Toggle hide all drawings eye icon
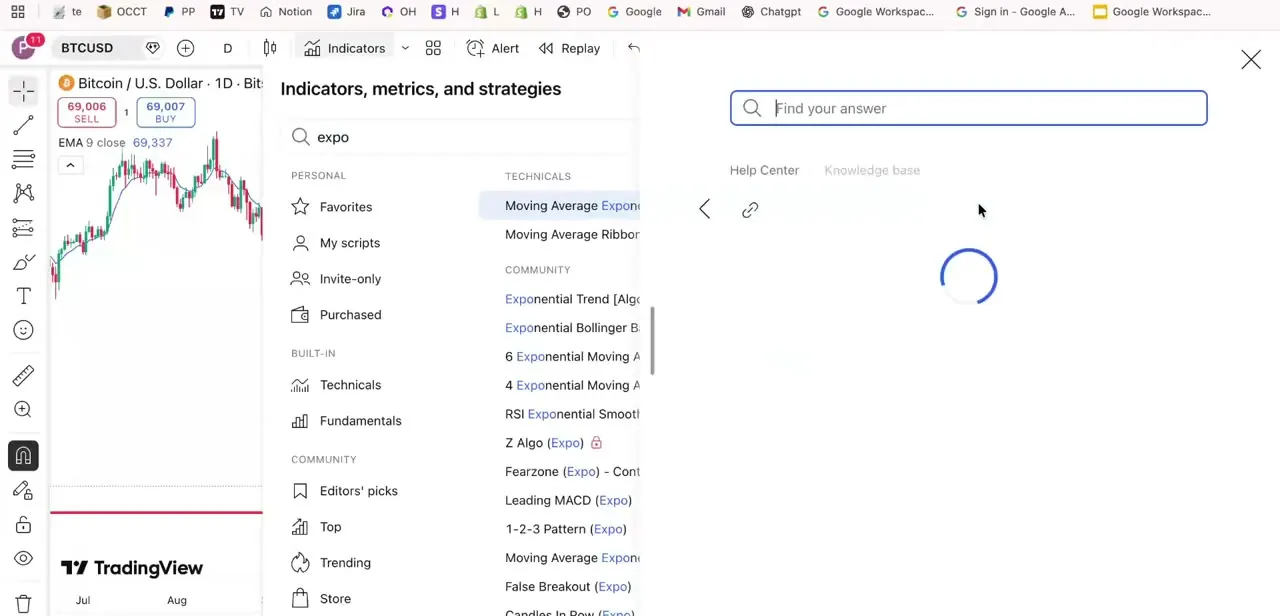 click(x=24, y=558)
